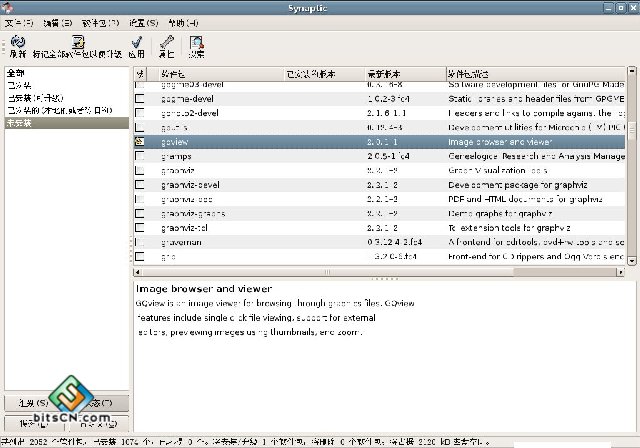Click the horizontal scrollbar's right arrow
The width and height of the screenshot is (640, 448).
click(x=621, y=272)
